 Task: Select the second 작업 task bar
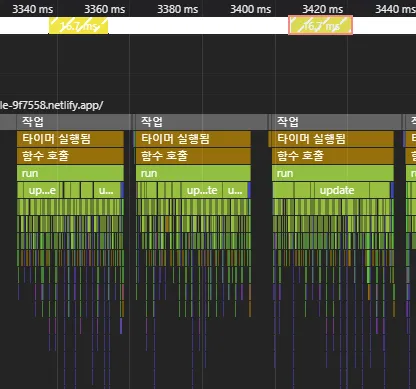coord(201,122)
